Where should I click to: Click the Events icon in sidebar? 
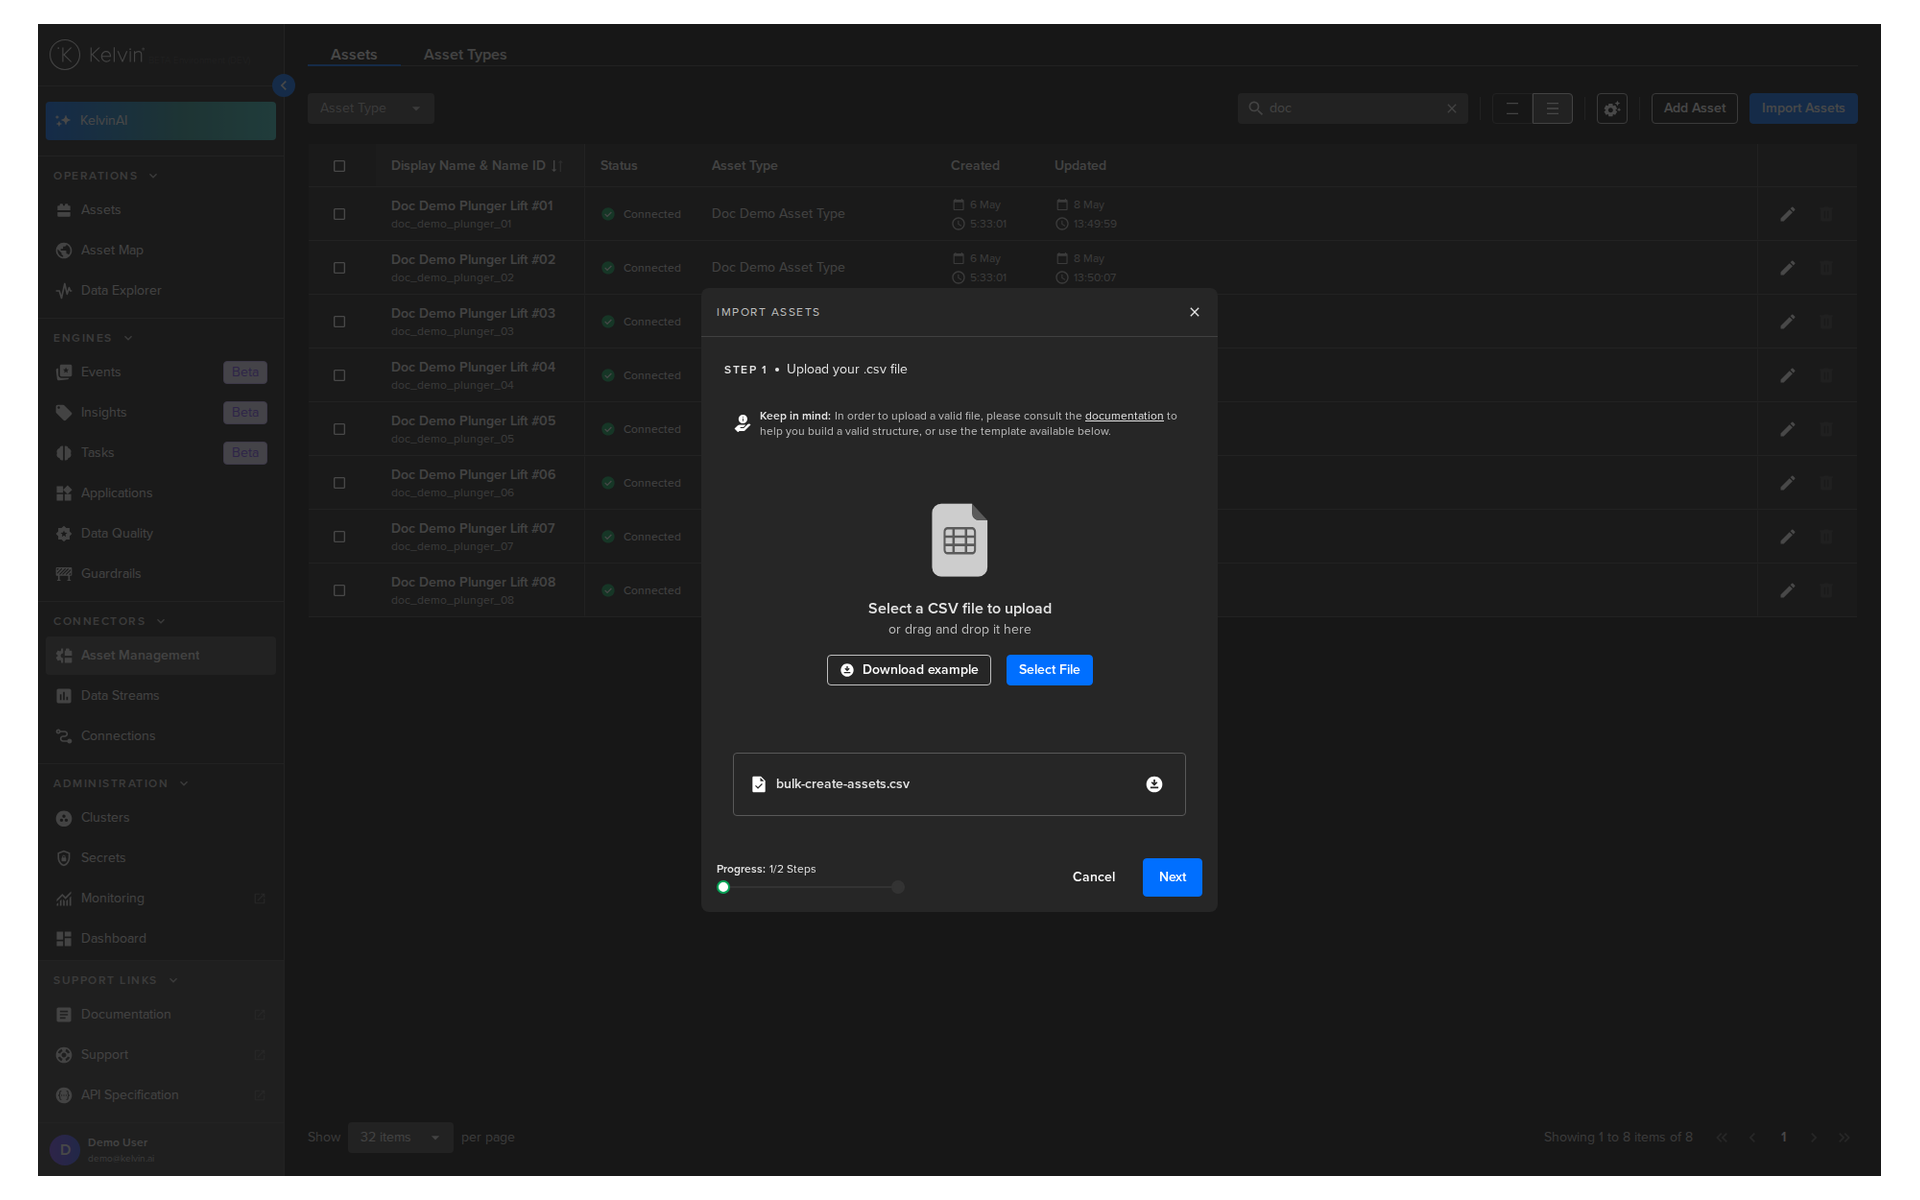64,372
